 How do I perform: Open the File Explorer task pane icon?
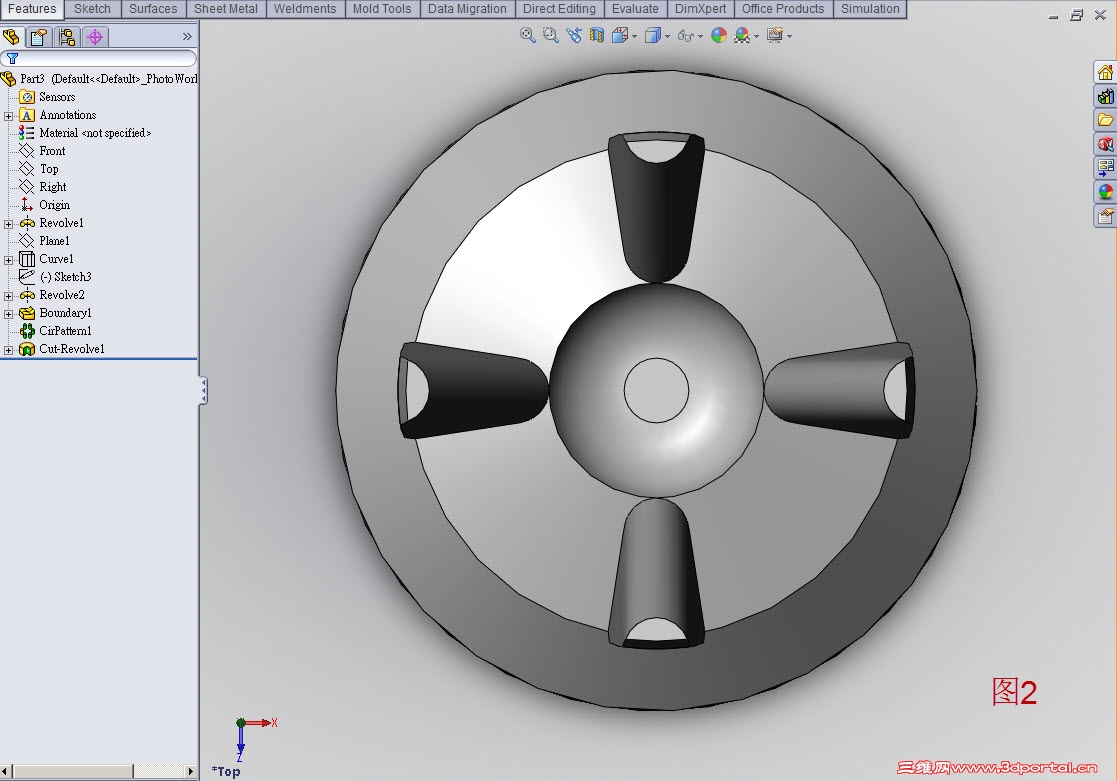pos(1105,120)
